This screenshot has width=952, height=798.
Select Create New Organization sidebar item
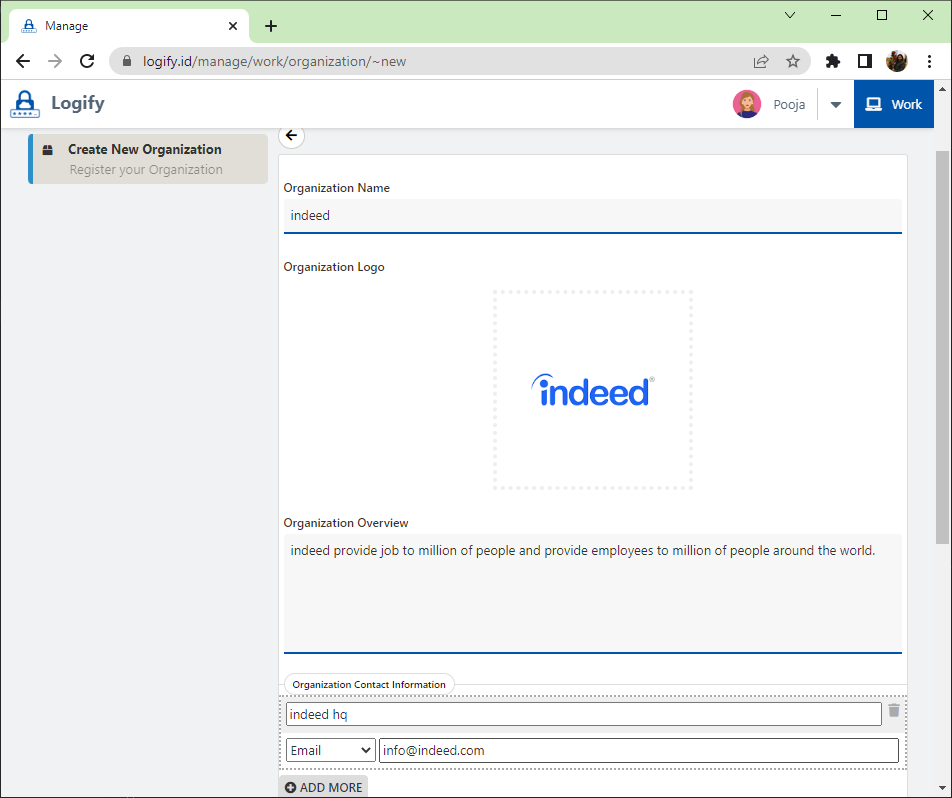148,159
